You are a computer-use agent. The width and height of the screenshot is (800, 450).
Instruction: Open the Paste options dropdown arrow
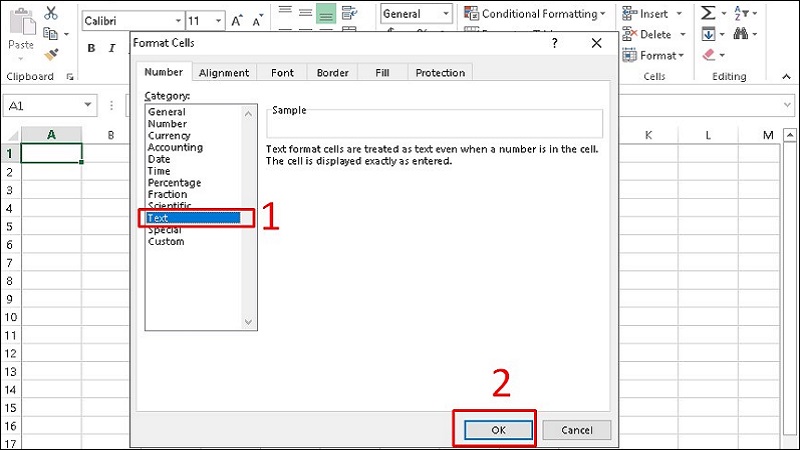[x=21, y=59]
